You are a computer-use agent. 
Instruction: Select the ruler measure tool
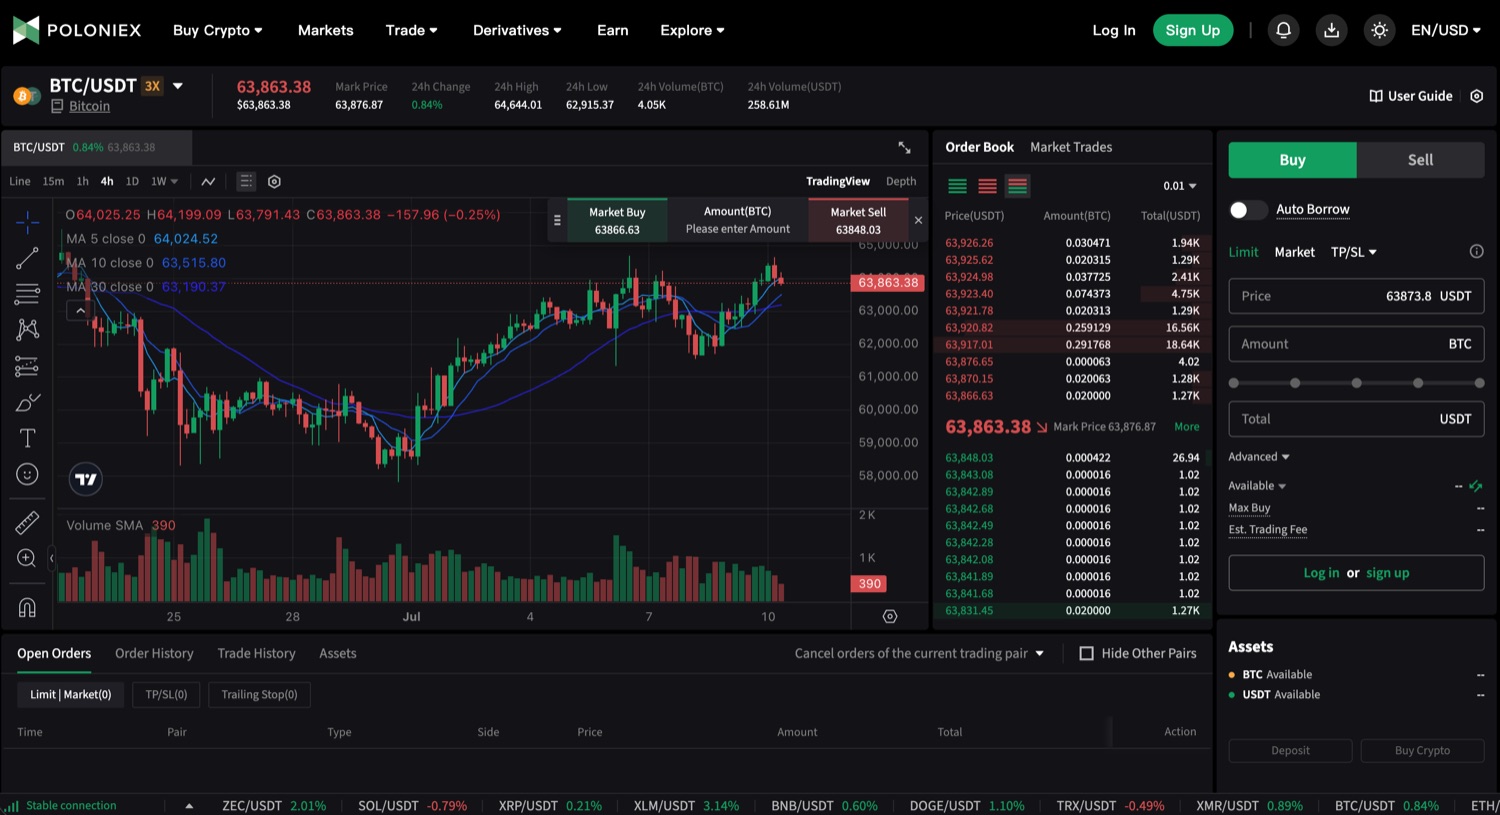coord(27,522)
